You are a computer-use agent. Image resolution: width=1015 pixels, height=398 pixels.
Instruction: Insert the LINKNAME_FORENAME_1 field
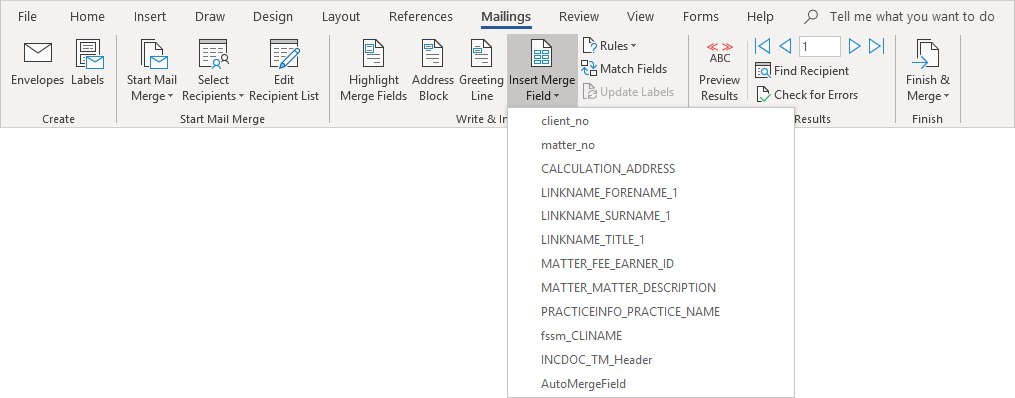[x=651, y=193]
